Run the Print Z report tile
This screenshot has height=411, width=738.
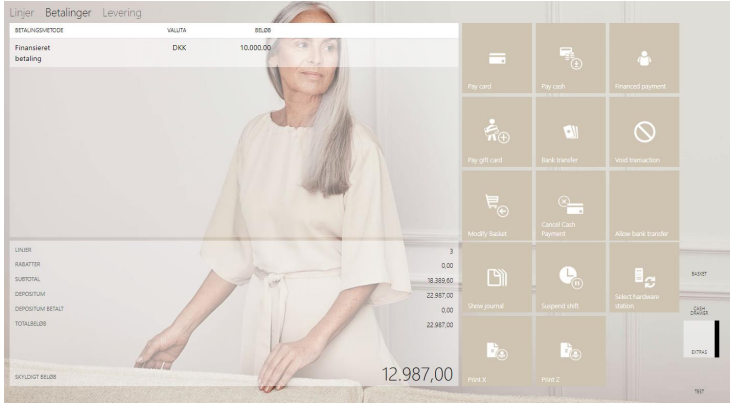pyautogui.click(x=570, y=351)
